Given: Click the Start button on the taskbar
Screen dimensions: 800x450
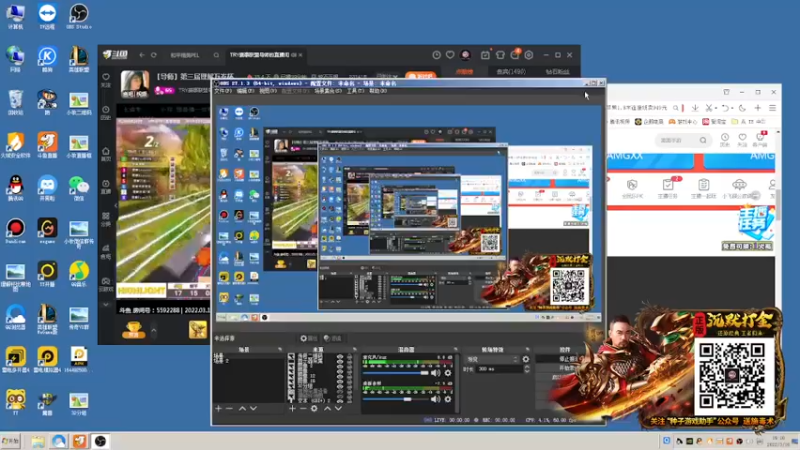Looking at the screenshot, I should click(11, 441).
